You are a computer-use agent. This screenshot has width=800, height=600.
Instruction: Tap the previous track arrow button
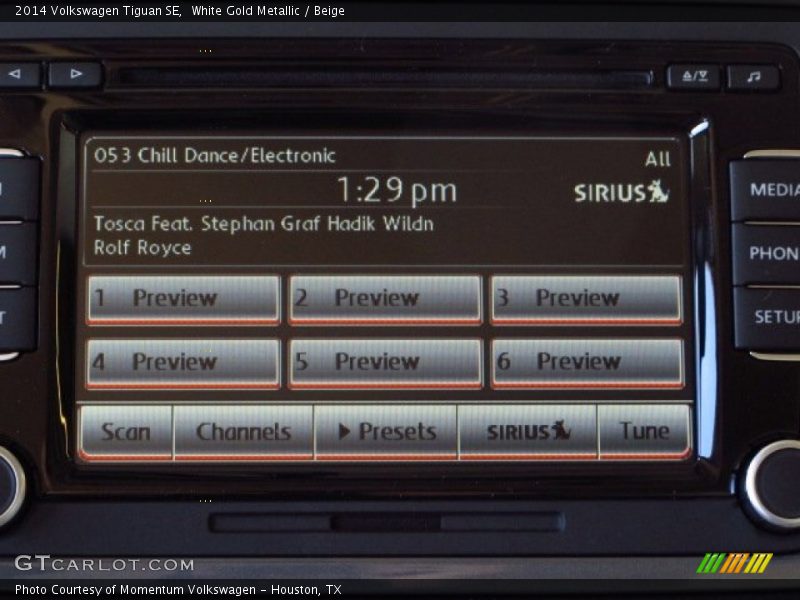[18, 74]
